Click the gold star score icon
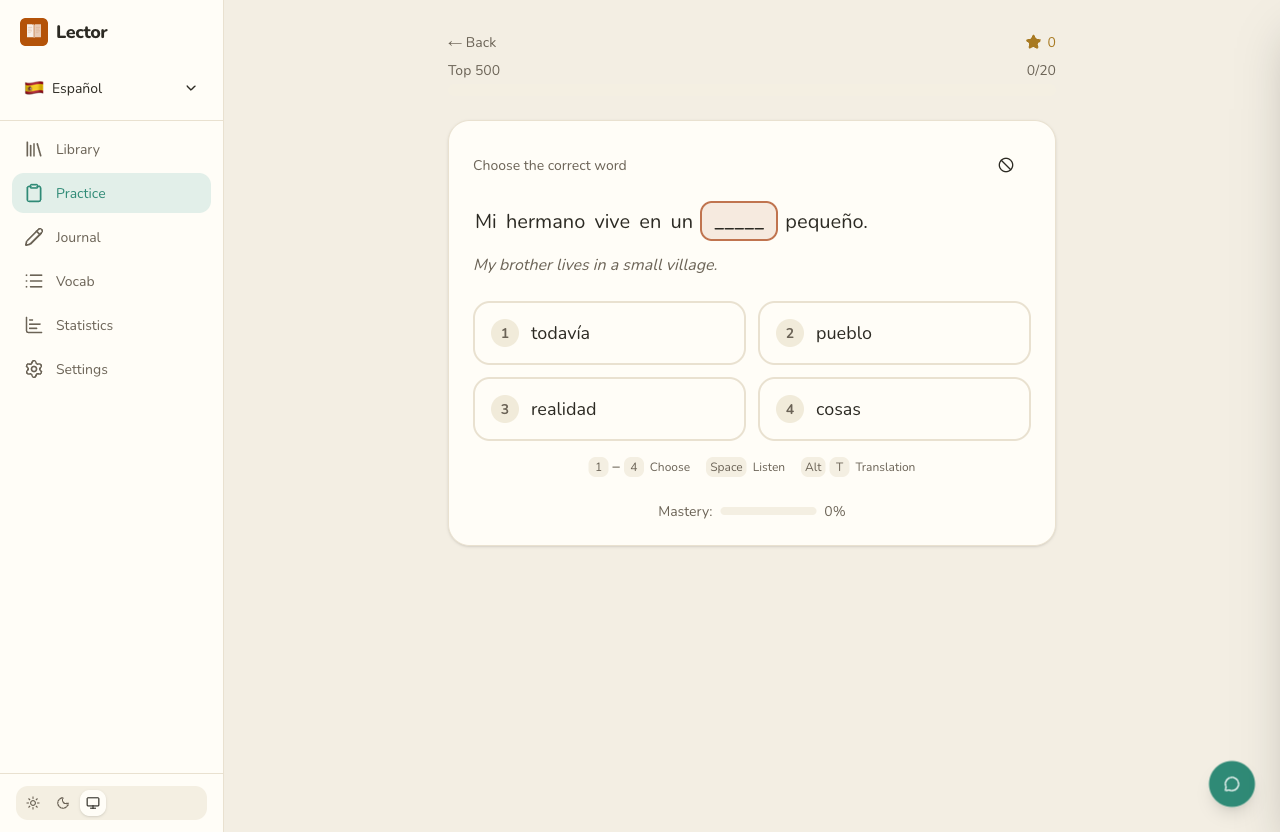The image size is (1280, 832). pyautogui.click(x=1033, y=42)
